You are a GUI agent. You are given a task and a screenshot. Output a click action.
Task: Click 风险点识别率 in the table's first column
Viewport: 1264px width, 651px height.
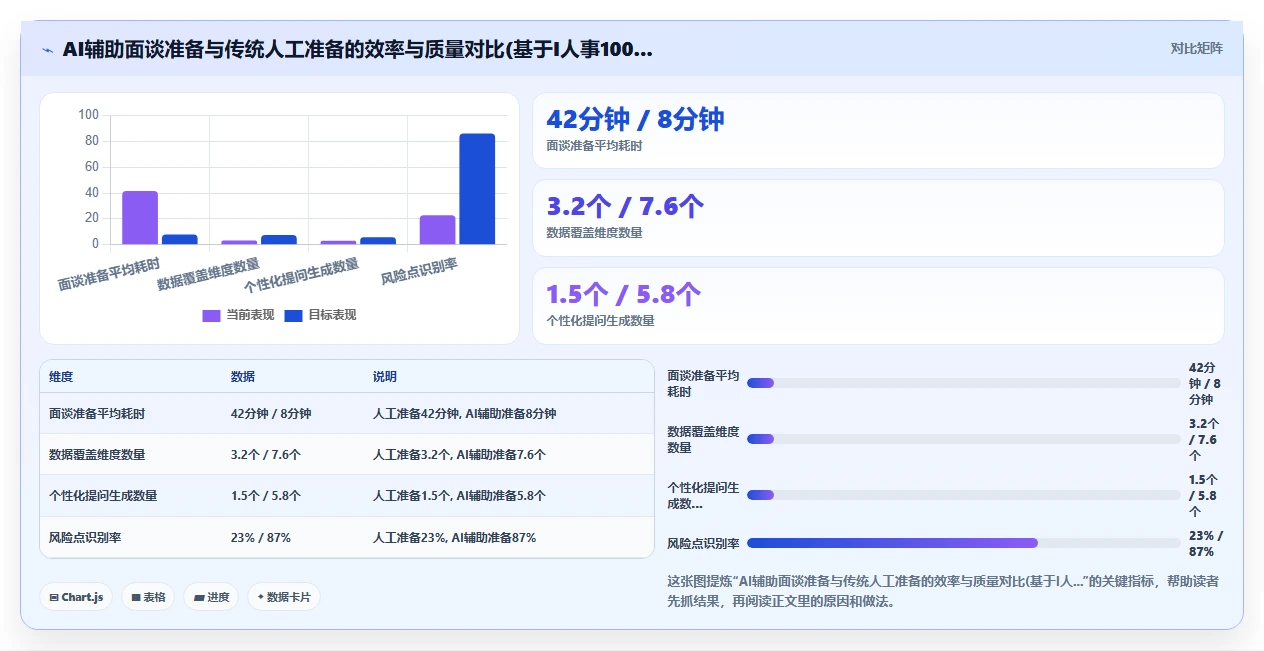point(85,537)
